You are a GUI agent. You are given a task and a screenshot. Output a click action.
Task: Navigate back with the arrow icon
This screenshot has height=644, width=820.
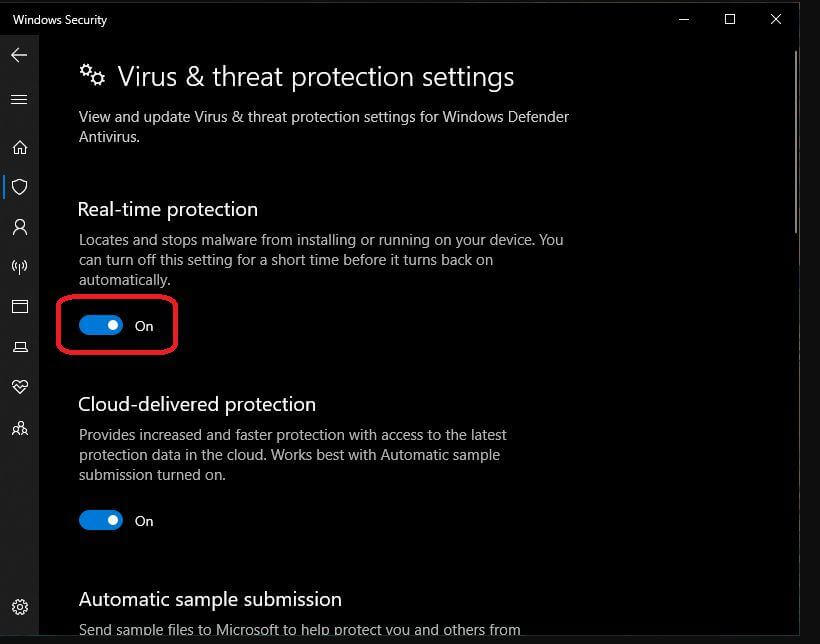pyautogui.click(x=17, y=55)
